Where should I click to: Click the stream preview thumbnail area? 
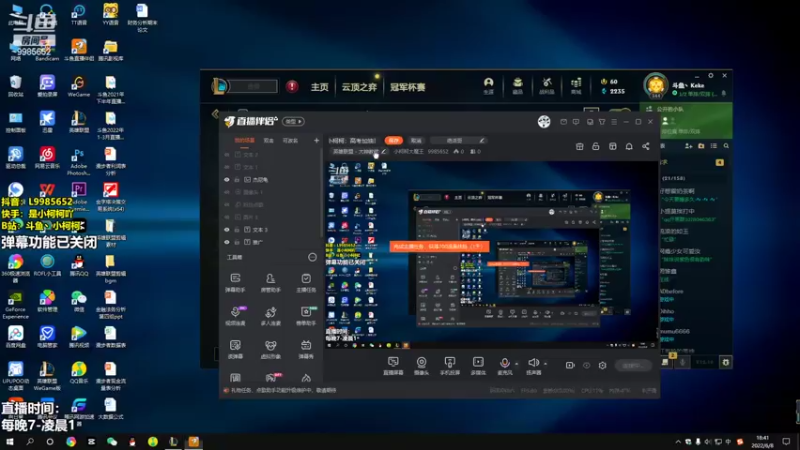pos(491,255)
